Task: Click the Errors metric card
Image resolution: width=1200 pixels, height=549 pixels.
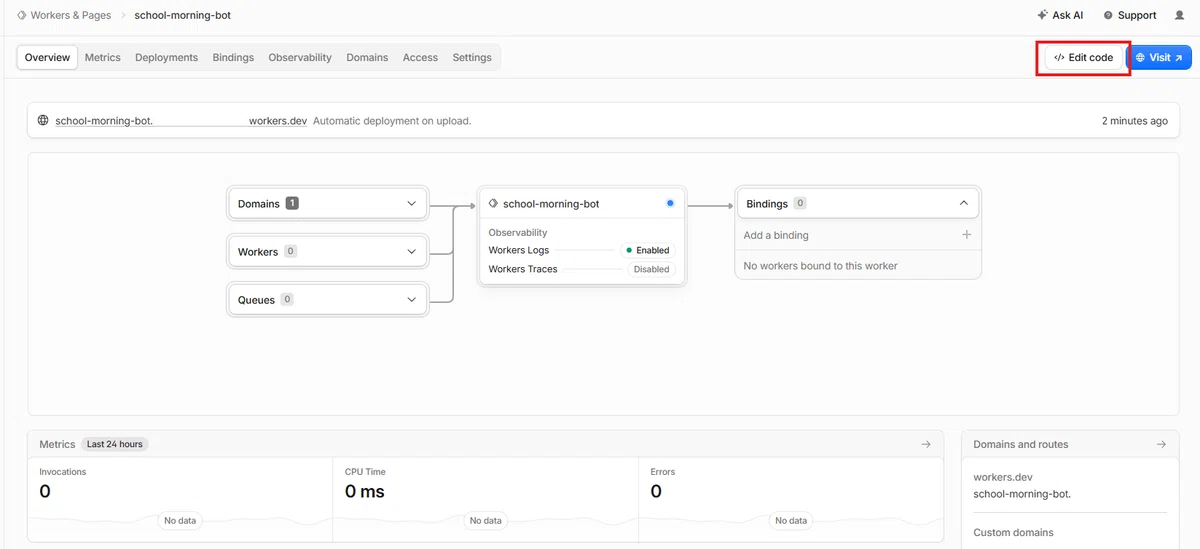Action: [791, 500]
